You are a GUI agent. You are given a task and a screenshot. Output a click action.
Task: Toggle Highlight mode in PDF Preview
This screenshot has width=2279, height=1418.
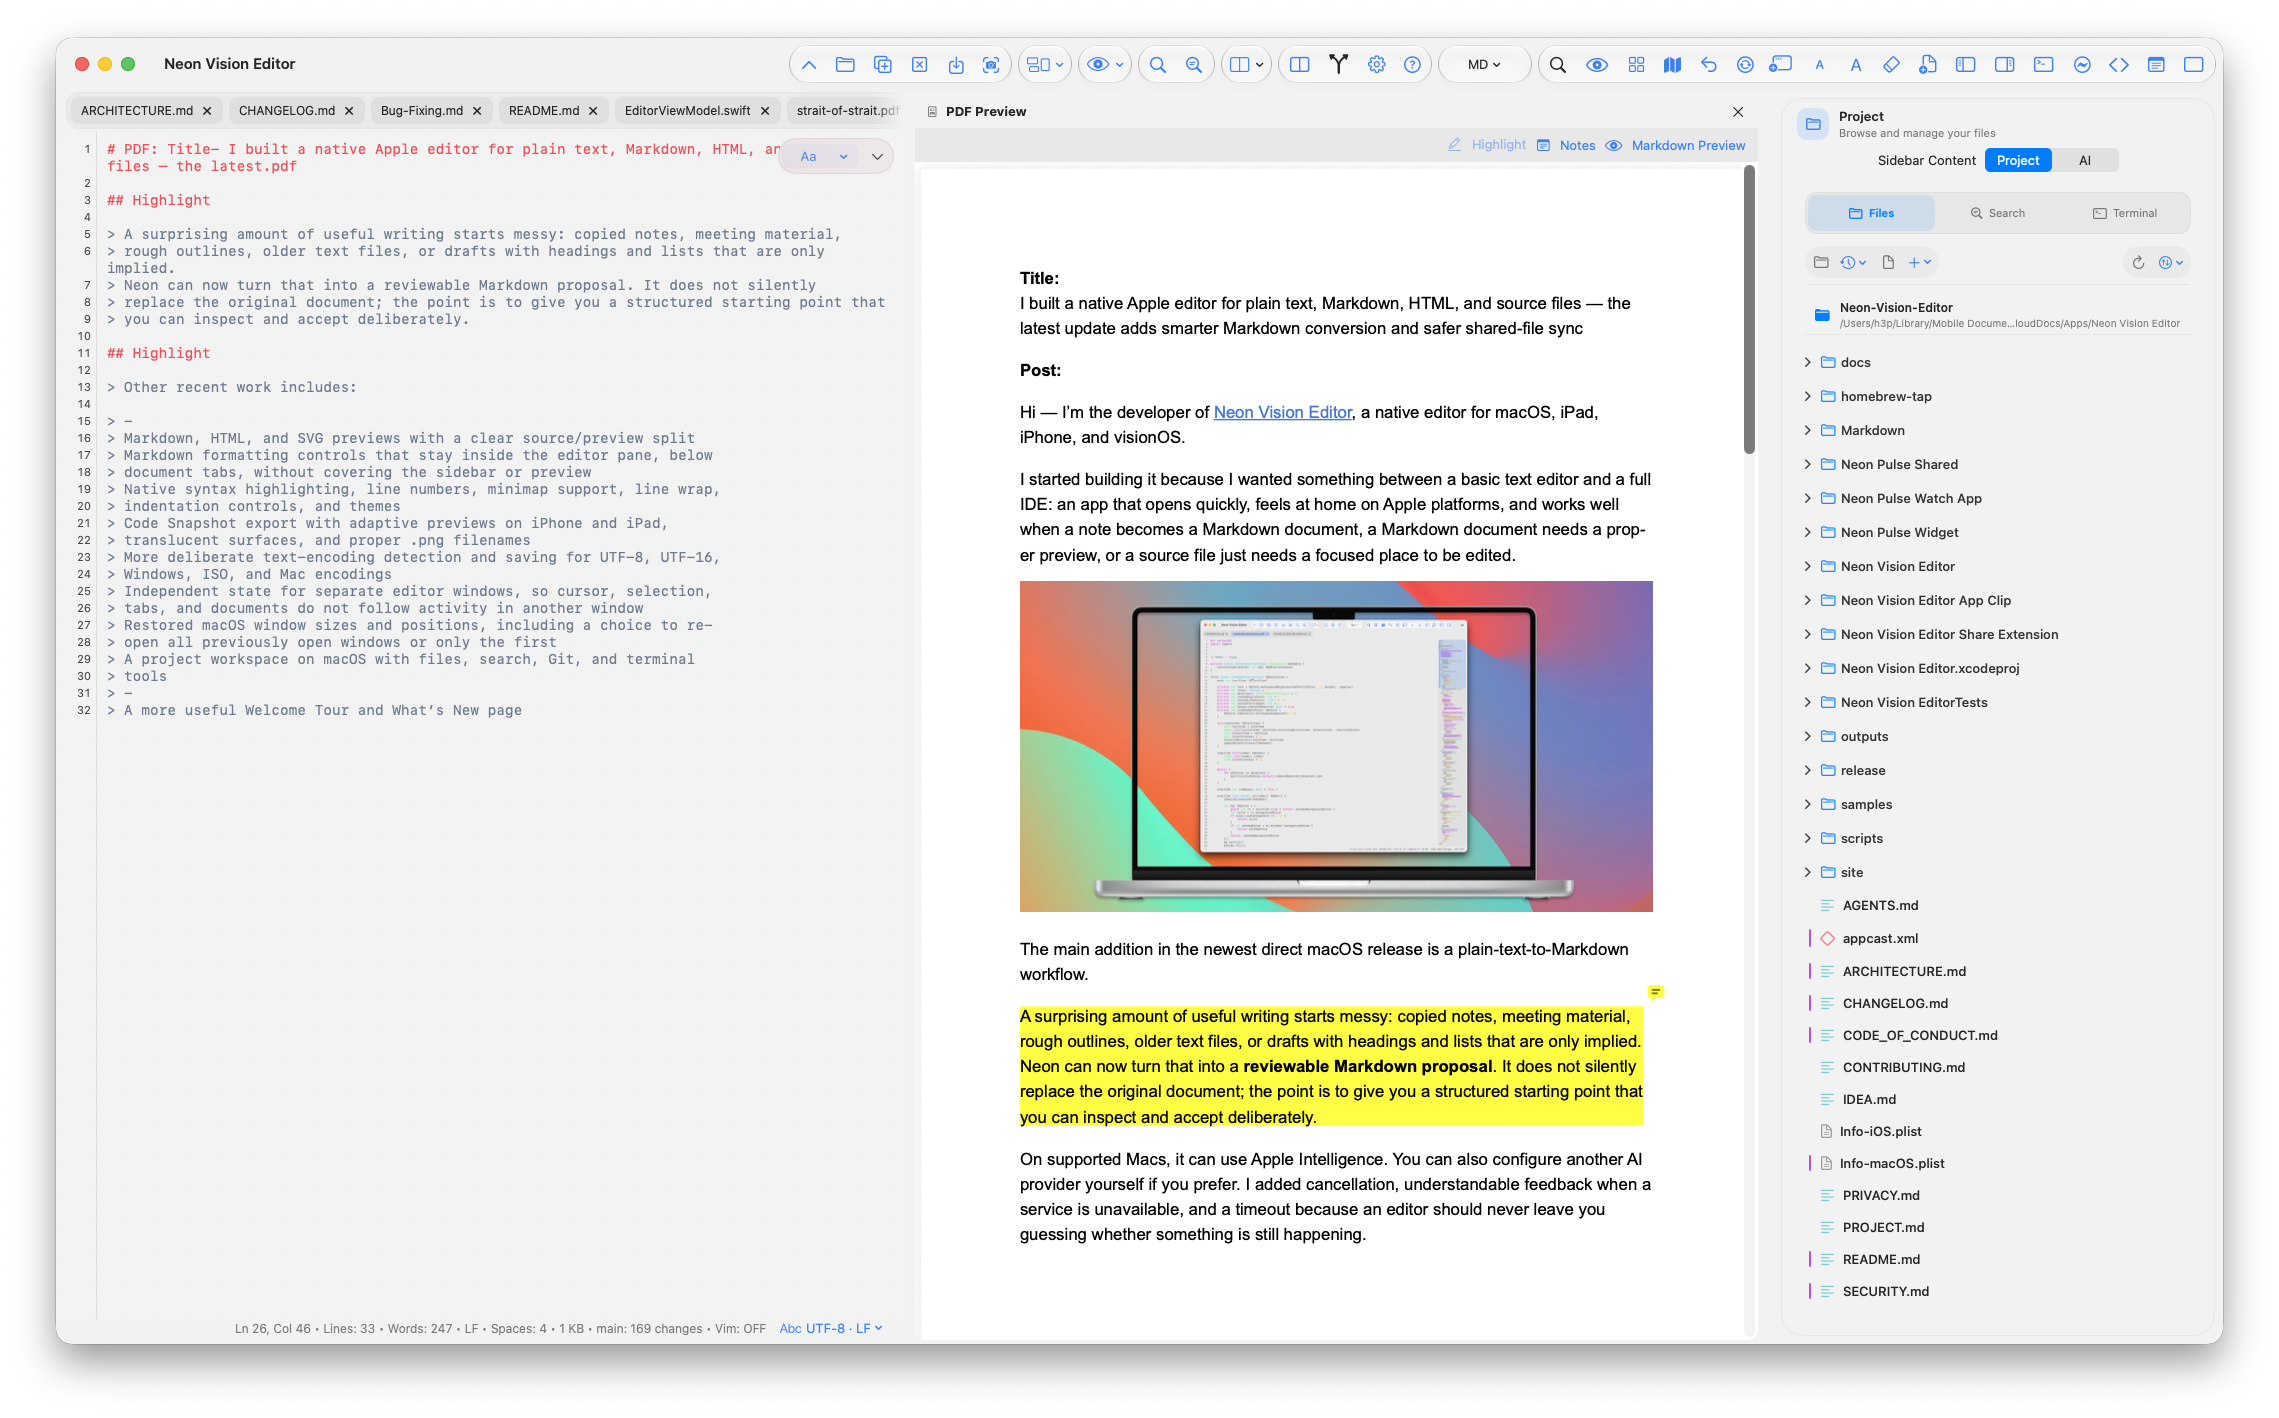point(1487,145)
